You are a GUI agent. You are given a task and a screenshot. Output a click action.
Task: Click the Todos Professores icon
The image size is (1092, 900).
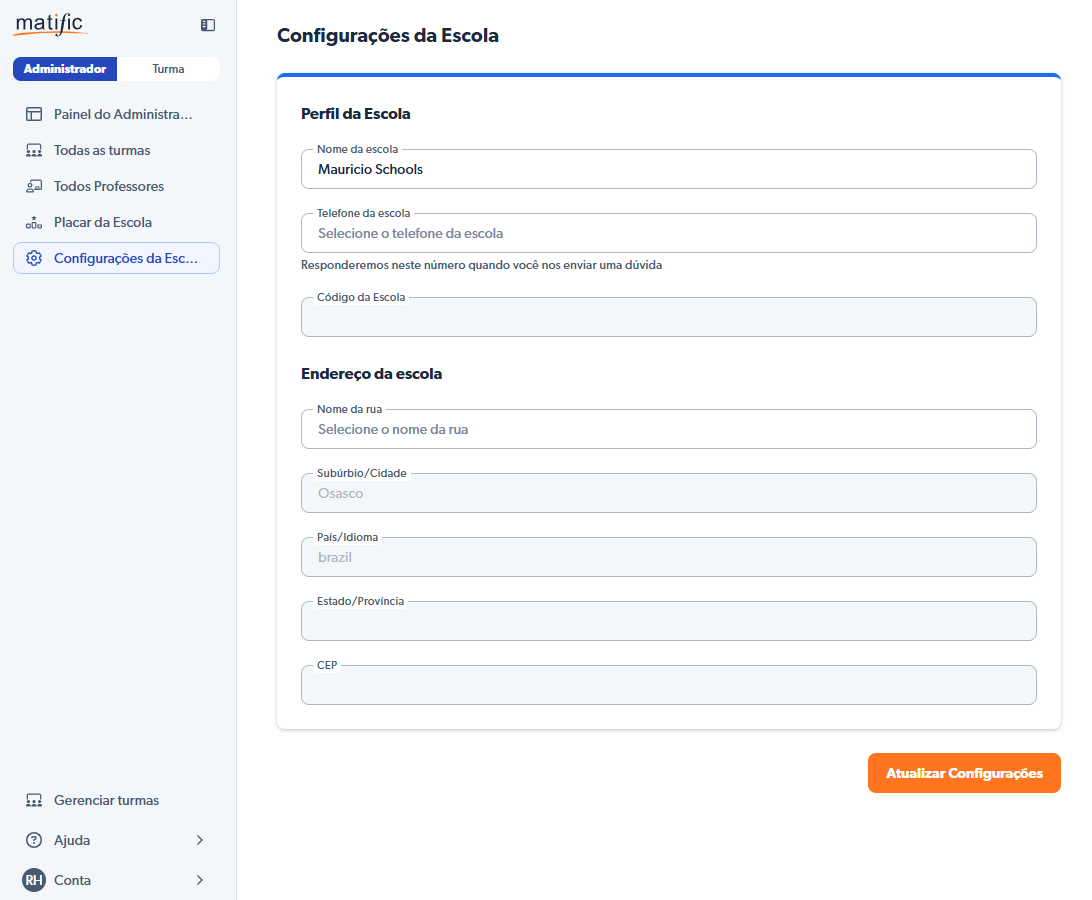(x=34, y=186)
